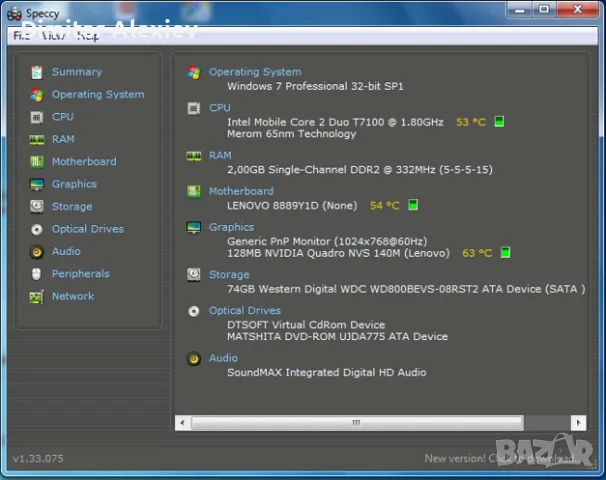Viewport: 606px width, 480px height.
Task: Open the File menu
Action: point(21,36)
